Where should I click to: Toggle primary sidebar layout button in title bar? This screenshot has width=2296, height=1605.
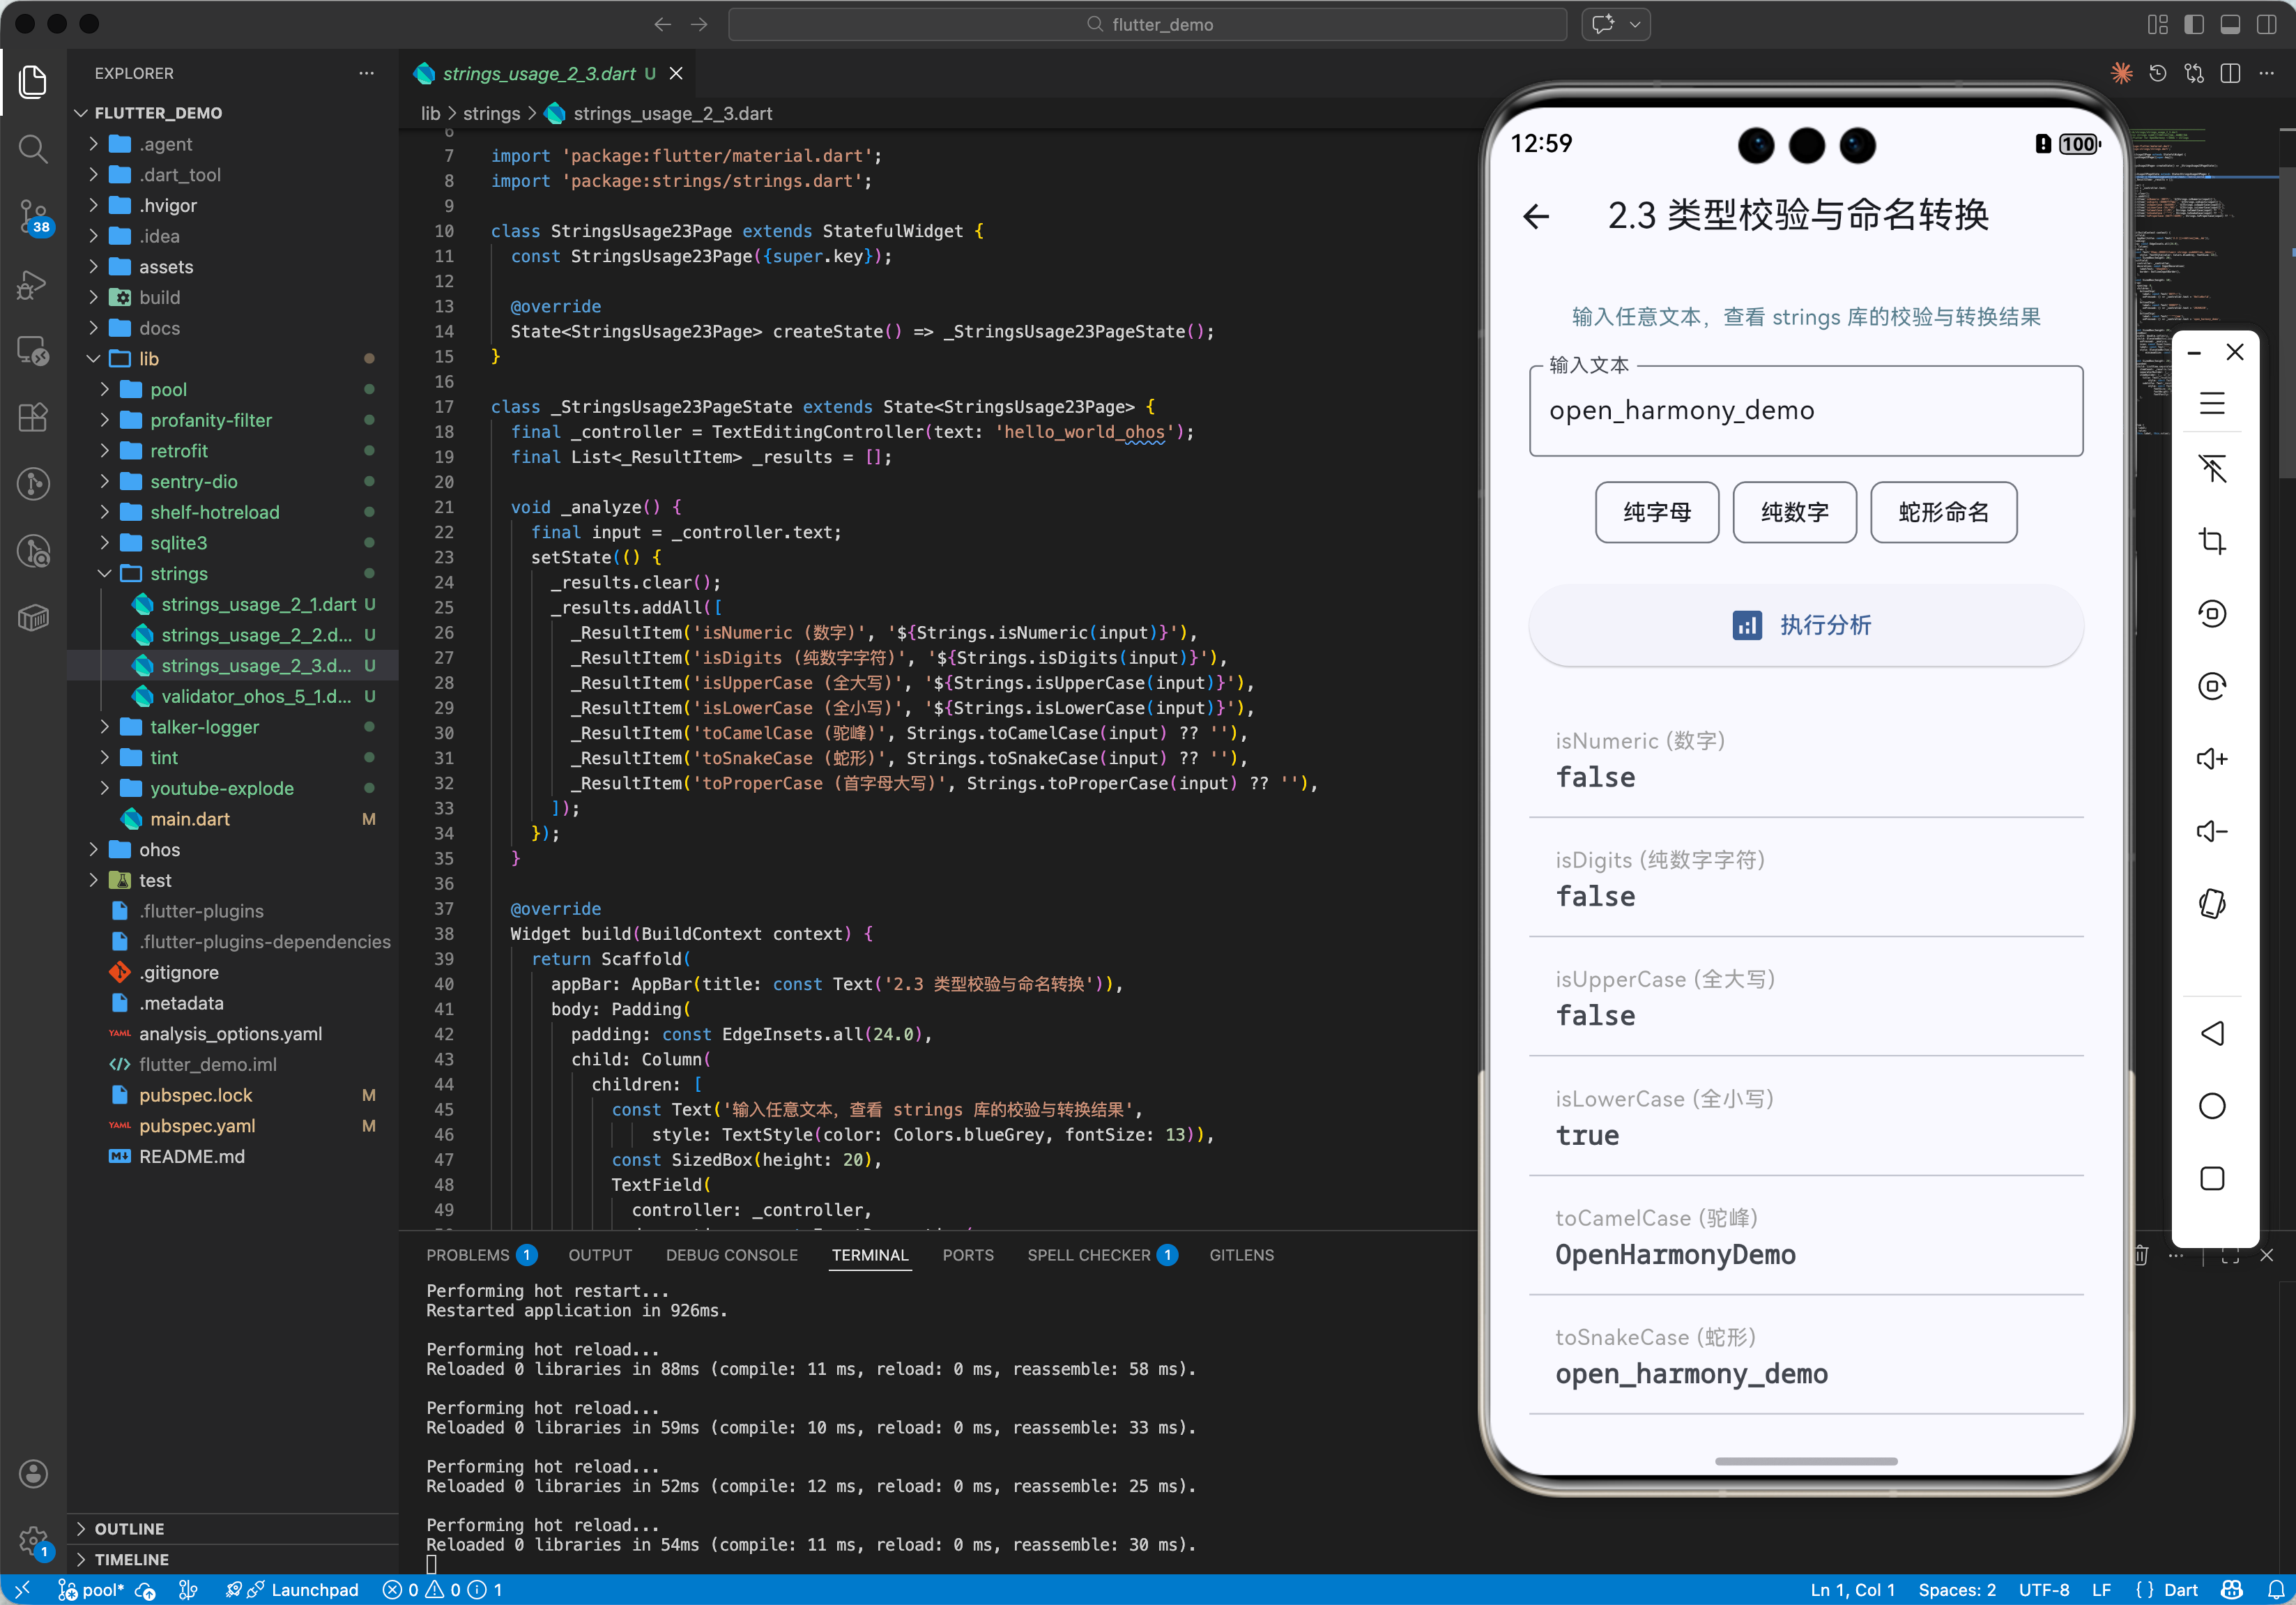[x=2194, y=25]
